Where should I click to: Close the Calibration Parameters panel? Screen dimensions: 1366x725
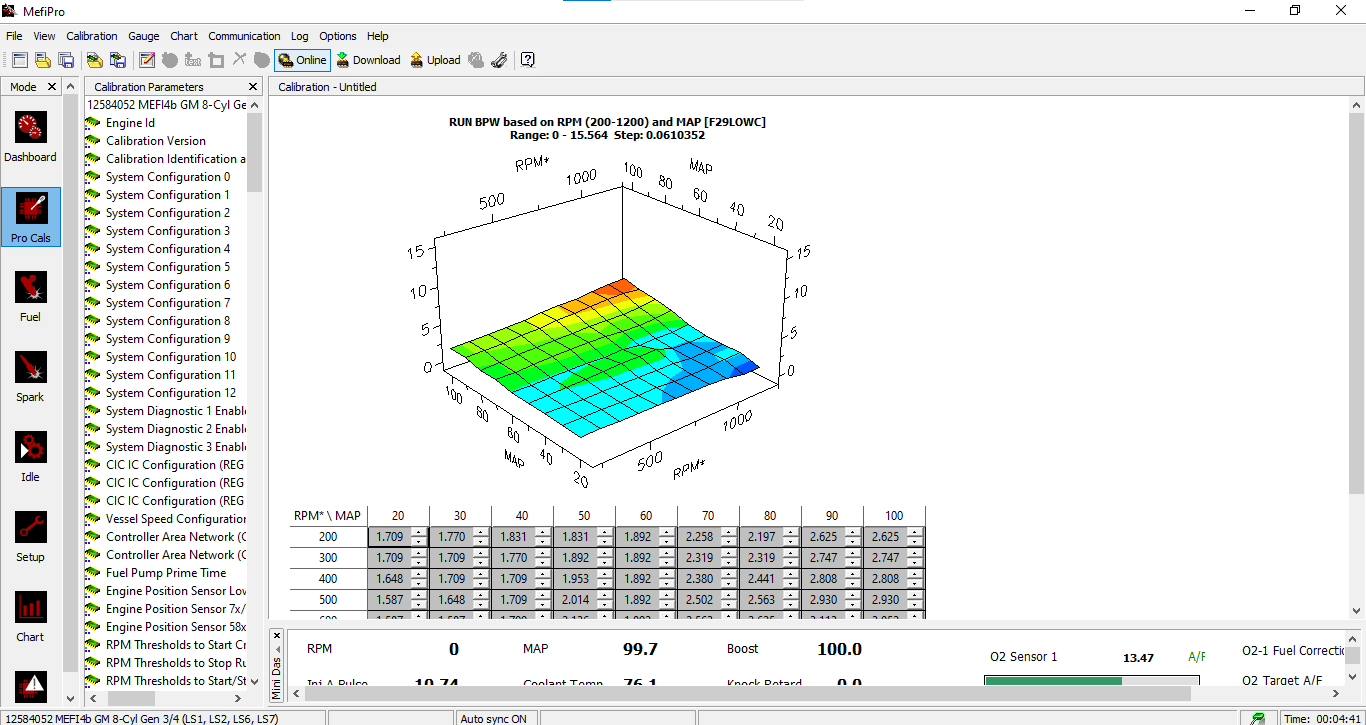[x=253, y=87]
